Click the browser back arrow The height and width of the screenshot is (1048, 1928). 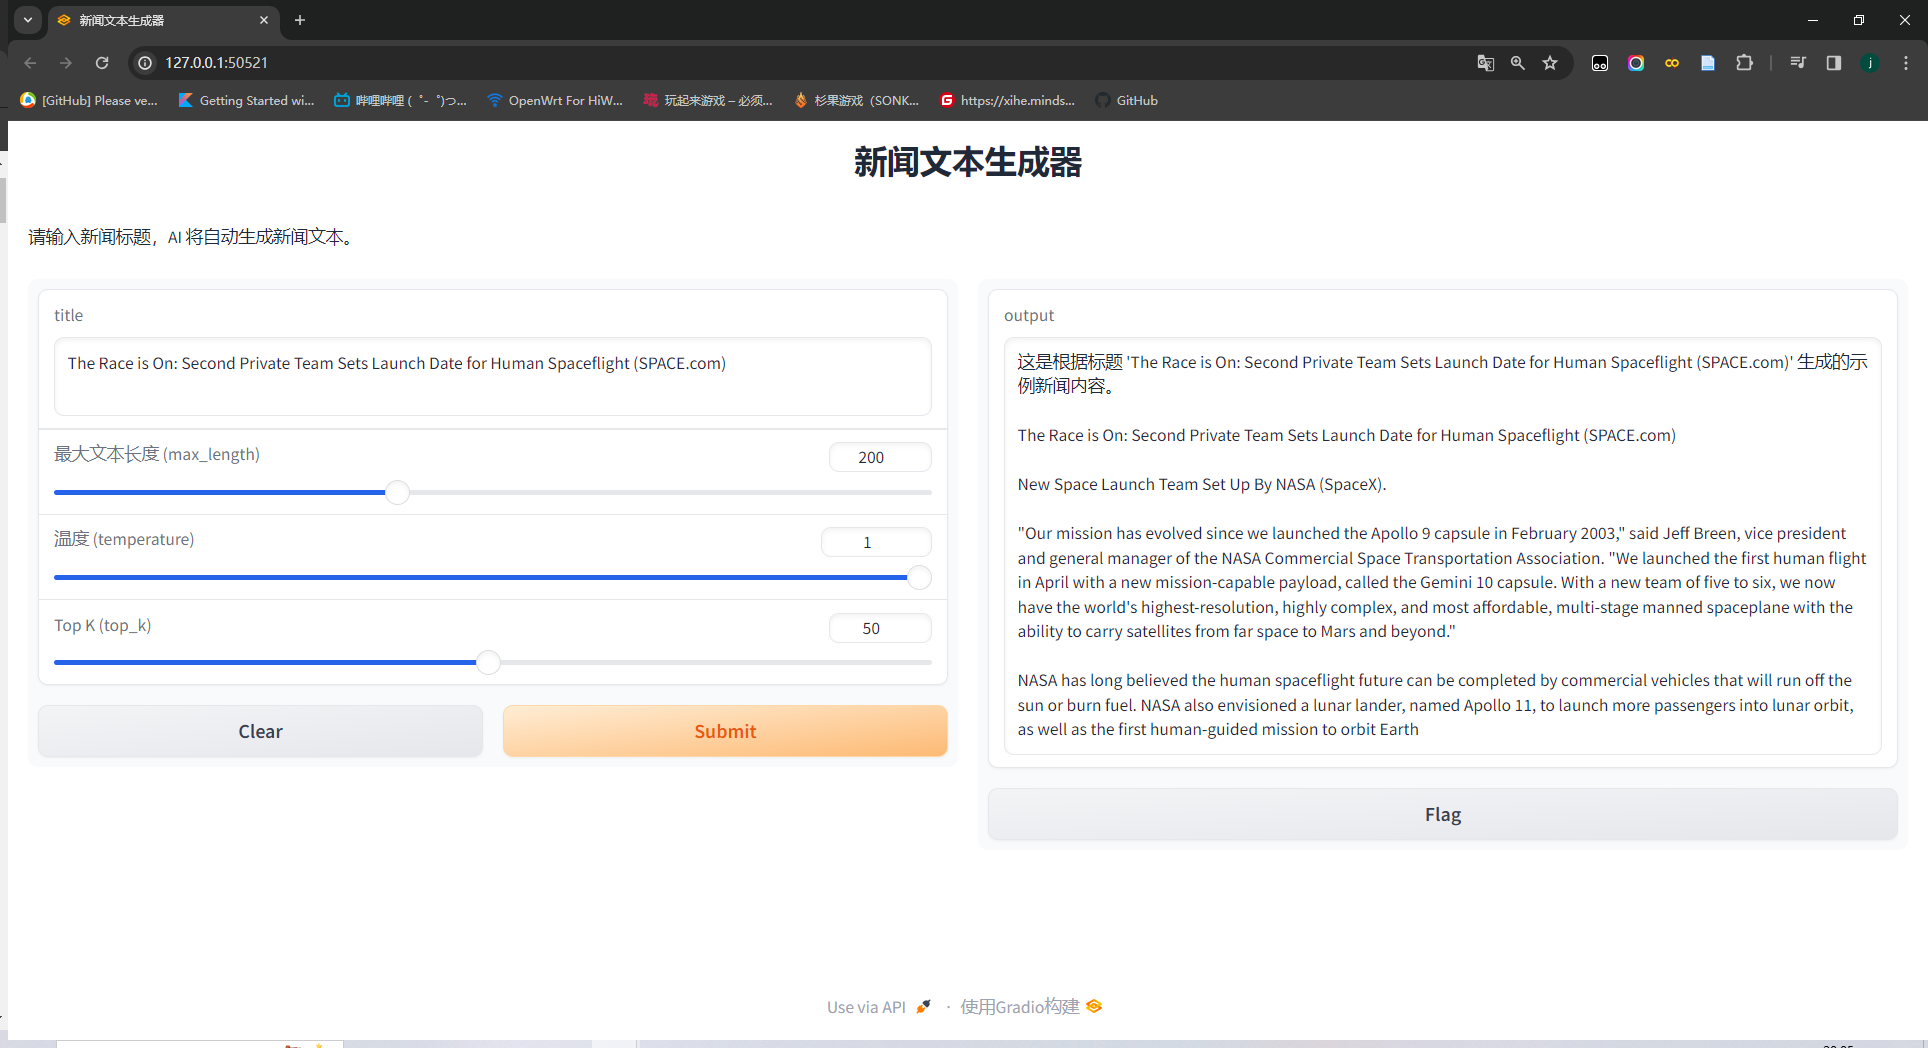(x=30, y=63)
